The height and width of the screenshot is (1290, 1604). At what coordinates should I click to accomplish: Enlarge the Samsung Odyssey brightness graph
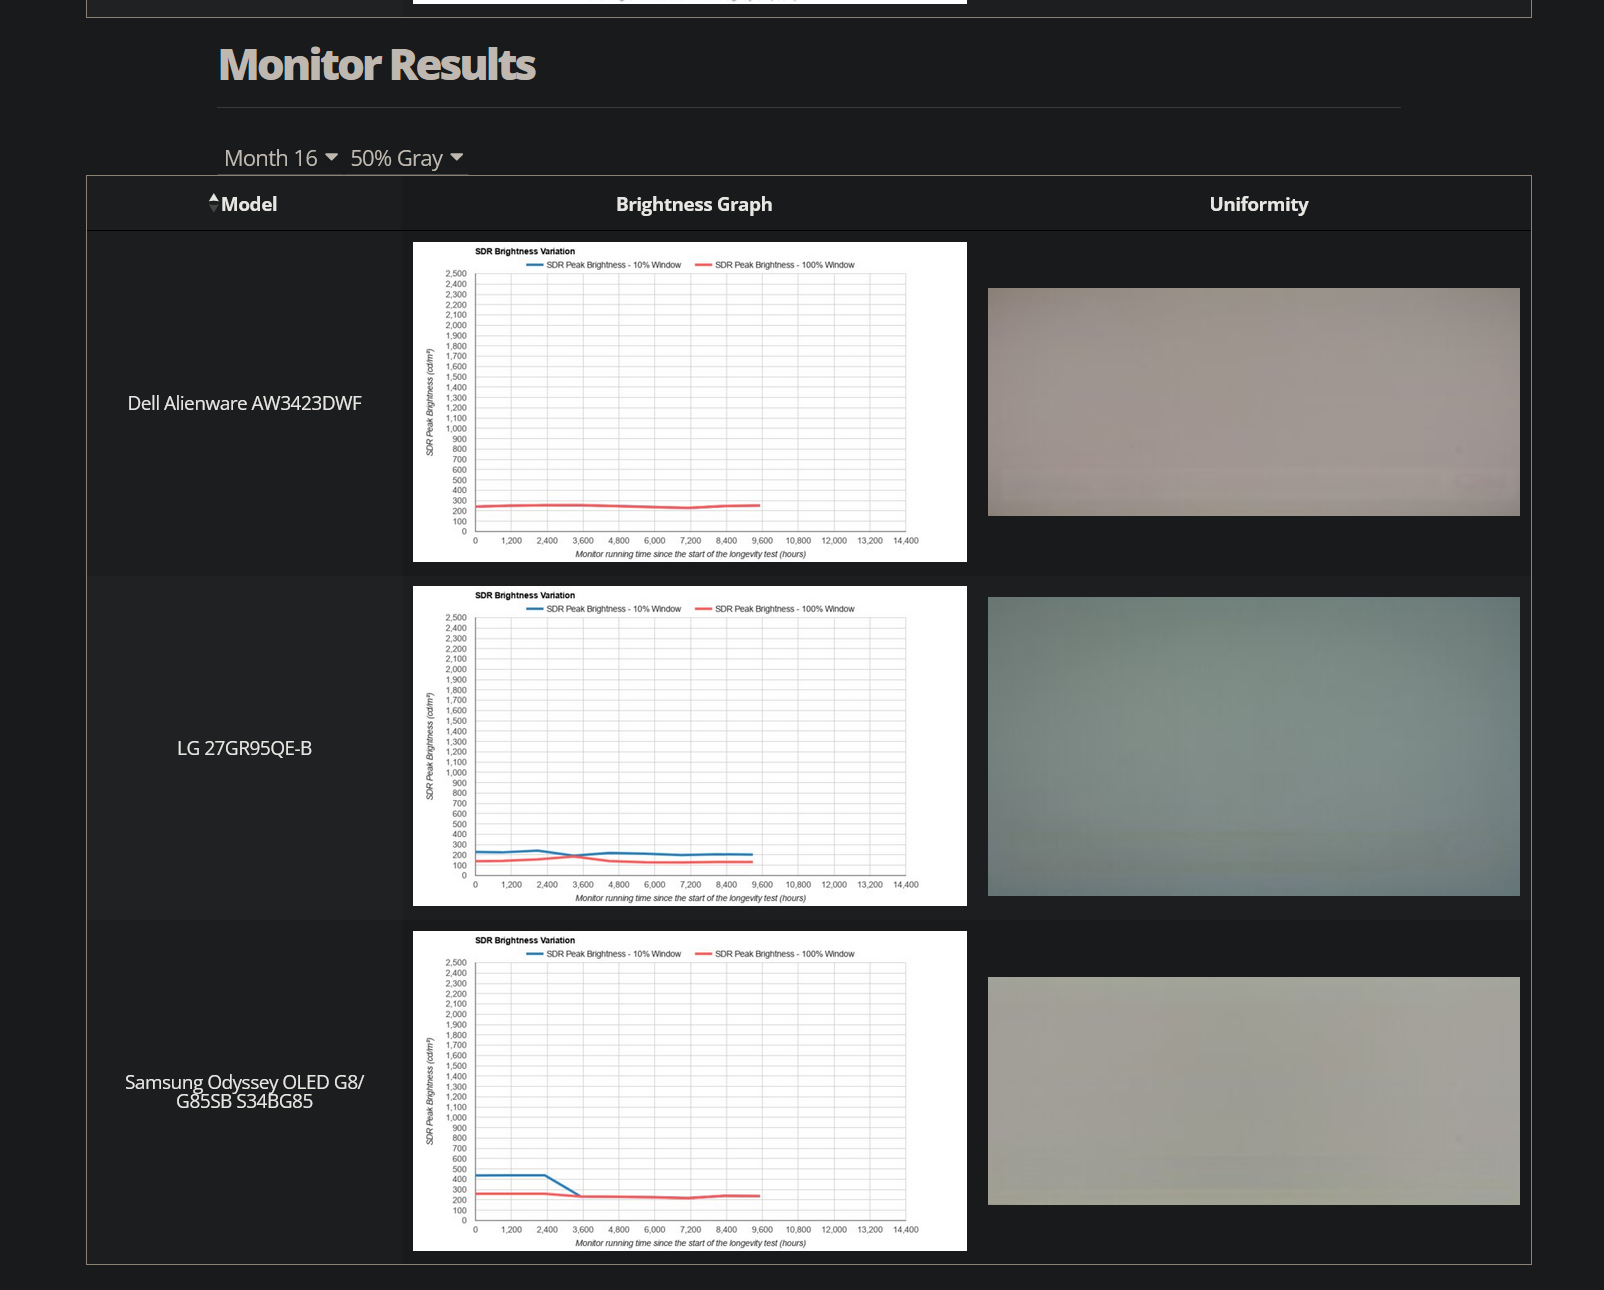(x=690, y=1091)
